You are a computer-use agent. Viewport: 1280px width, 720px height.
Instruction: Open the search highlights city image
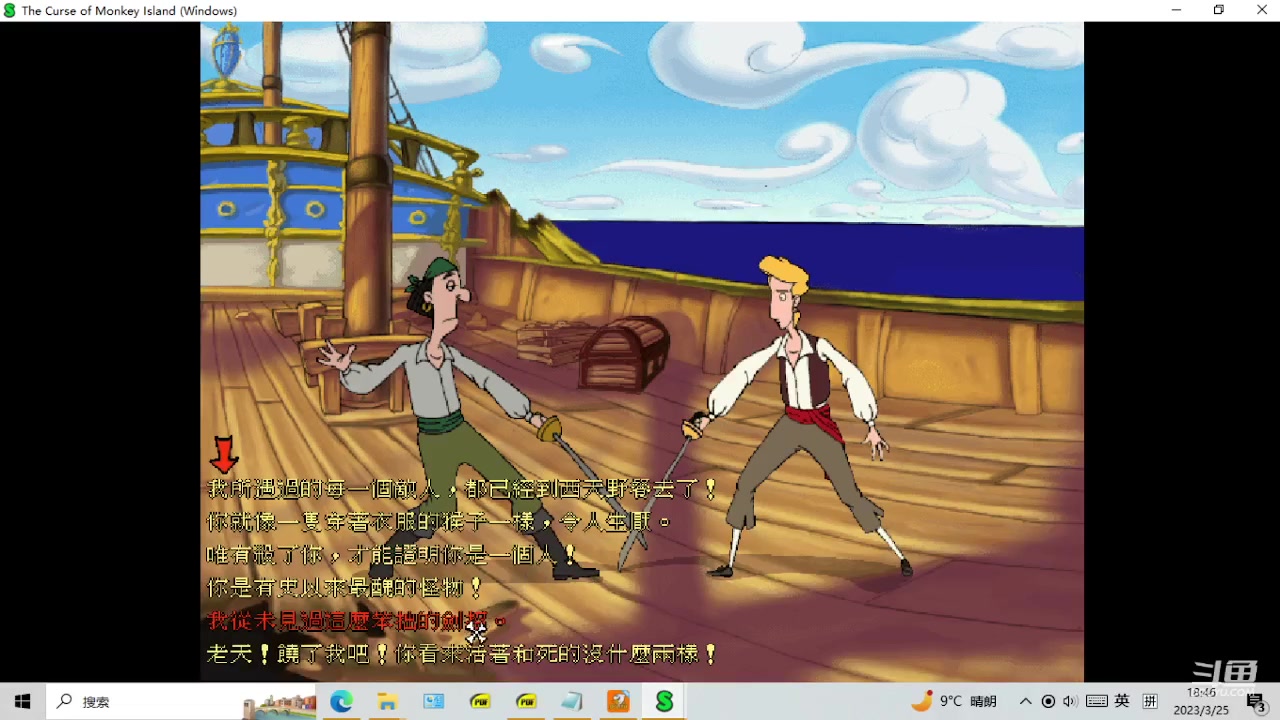[x=279, y=705]
